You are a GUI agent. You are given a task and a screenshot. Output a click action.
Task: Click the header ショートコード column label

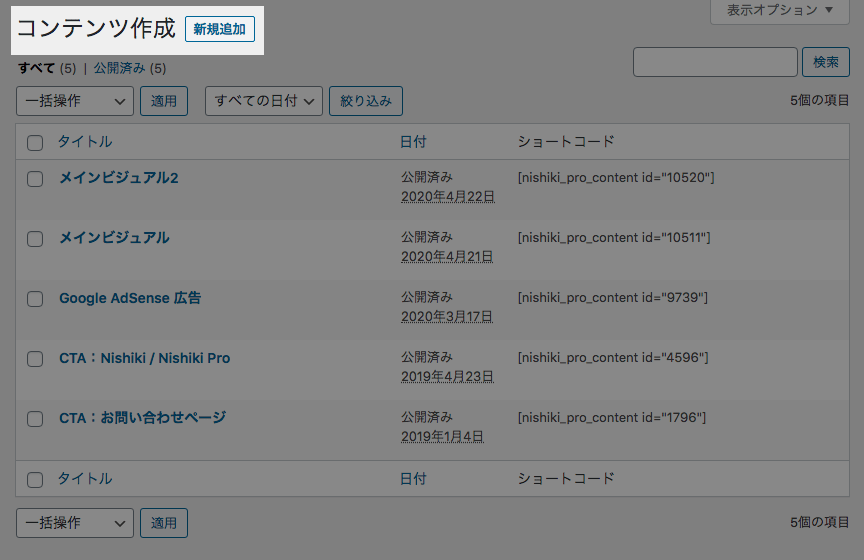pos(566,142)
